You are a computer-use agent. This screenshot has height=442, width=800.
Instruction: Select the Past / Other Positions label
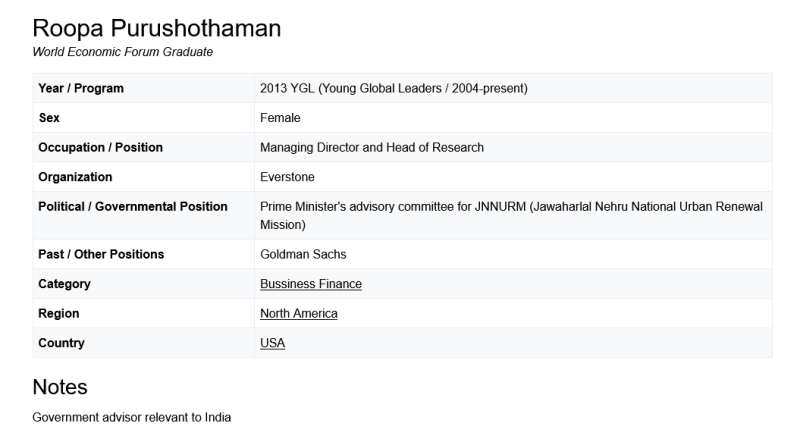click(101, 255)
